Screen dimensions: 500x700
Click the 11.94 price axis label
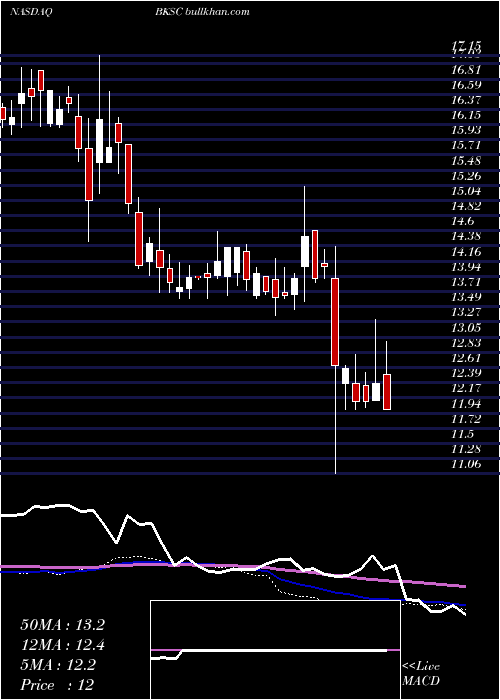tap(466, 404)
